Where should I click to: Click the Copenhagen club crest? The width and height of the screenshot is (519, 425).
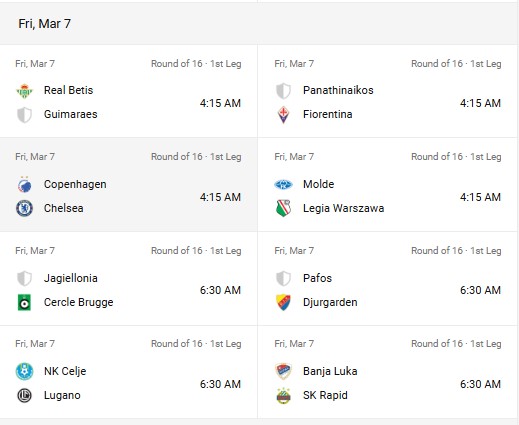point(24,184)
